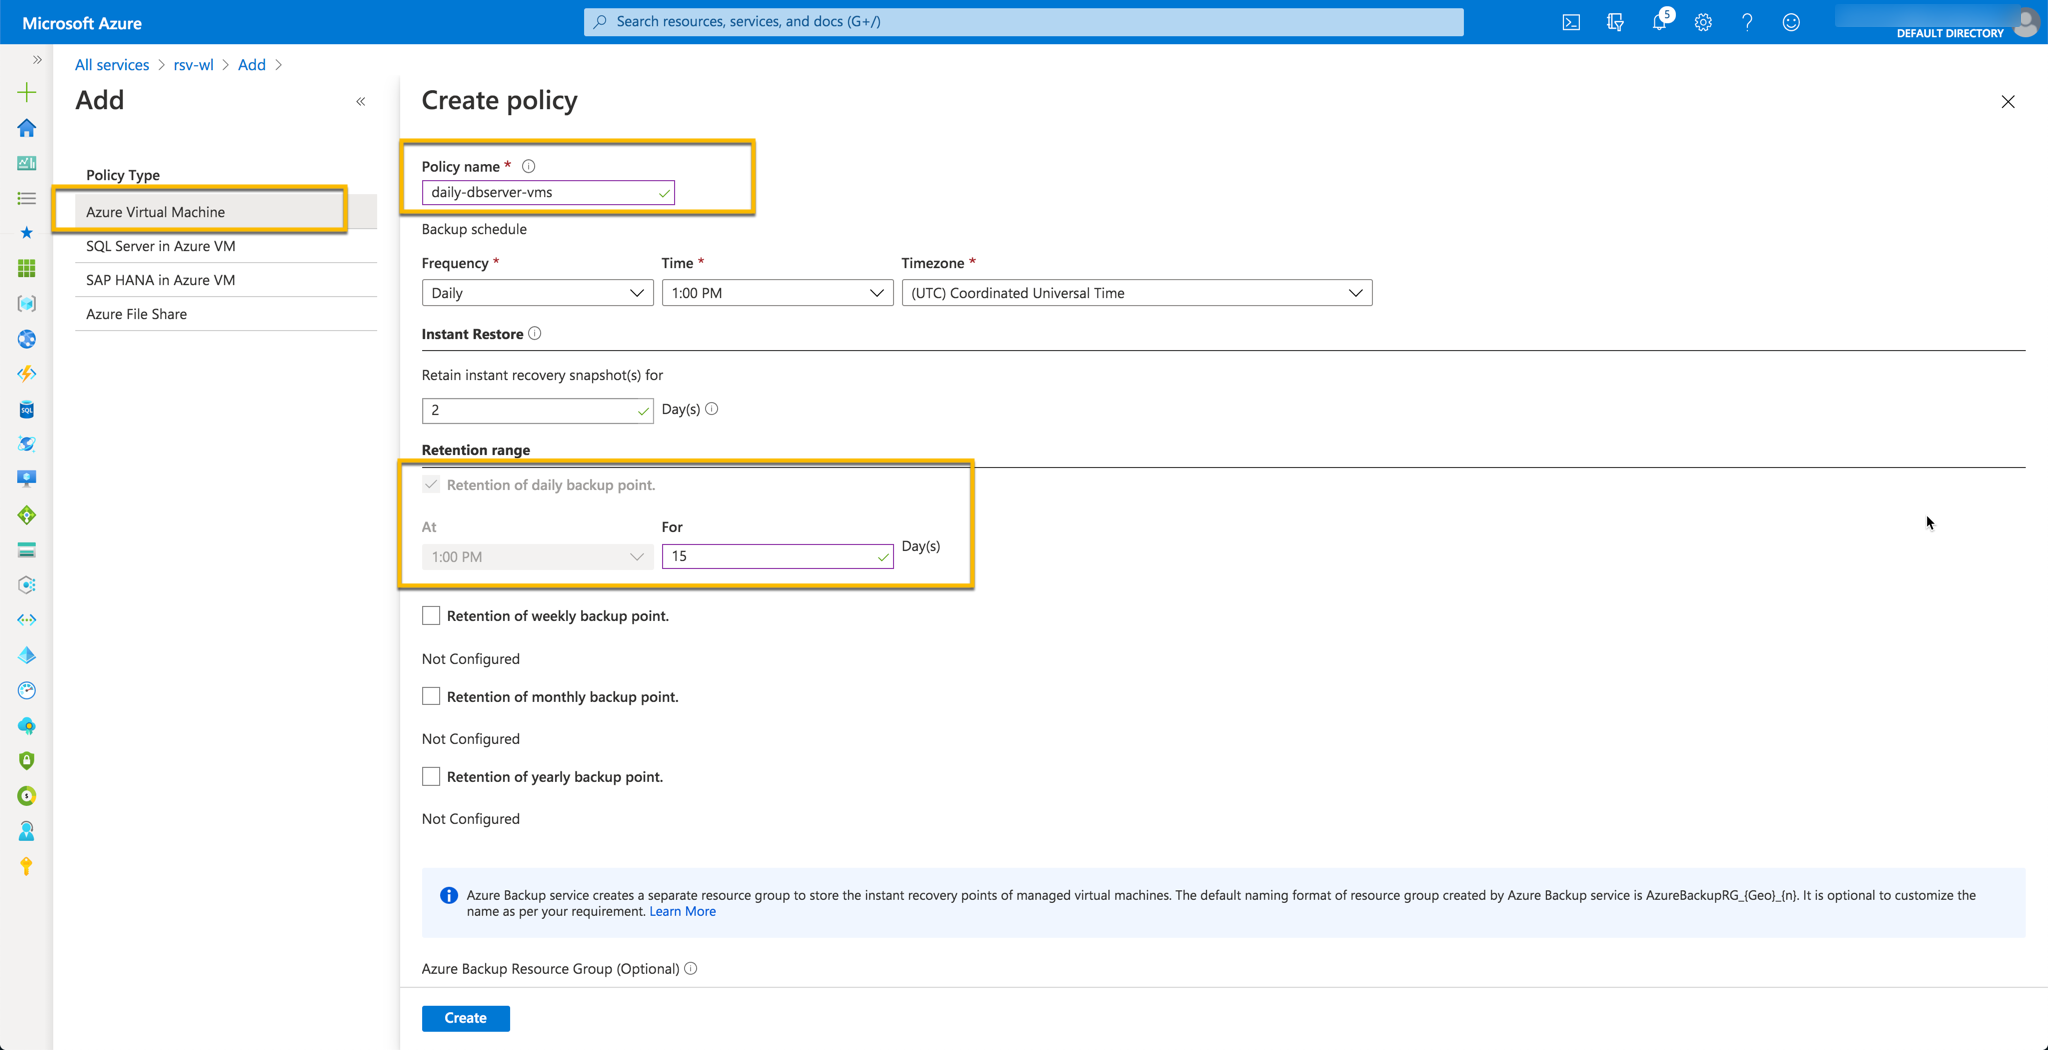Viewport: 2048px width, 1050px height.
Task: Toggle Retention of daily backup point checkbox
Action: [x=431, y=485]
